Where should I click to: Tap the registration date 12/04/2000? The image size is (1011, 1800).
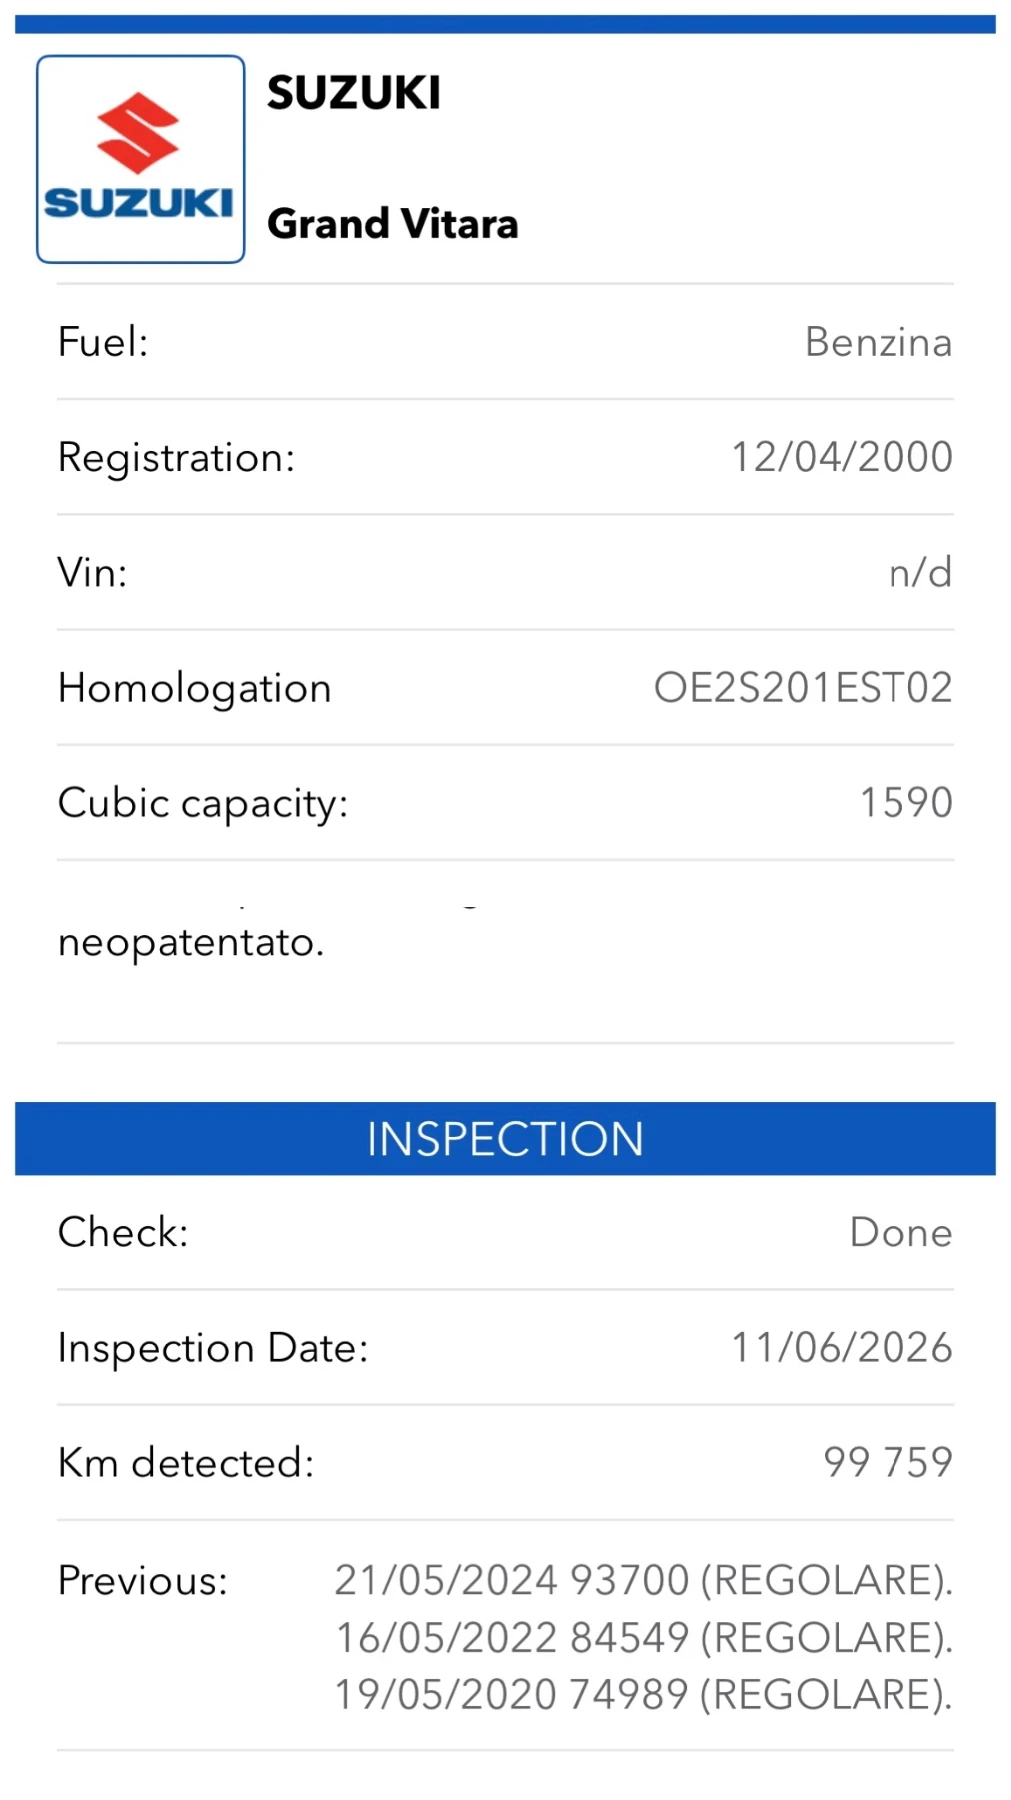[x=842, y=457]
